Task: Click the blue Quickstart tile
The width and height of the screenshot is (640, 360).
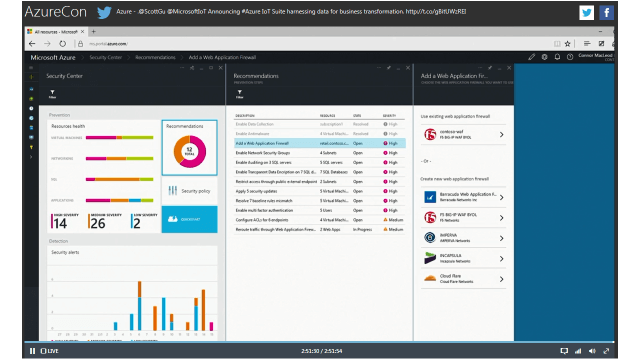Action: (x=189, y=219)
